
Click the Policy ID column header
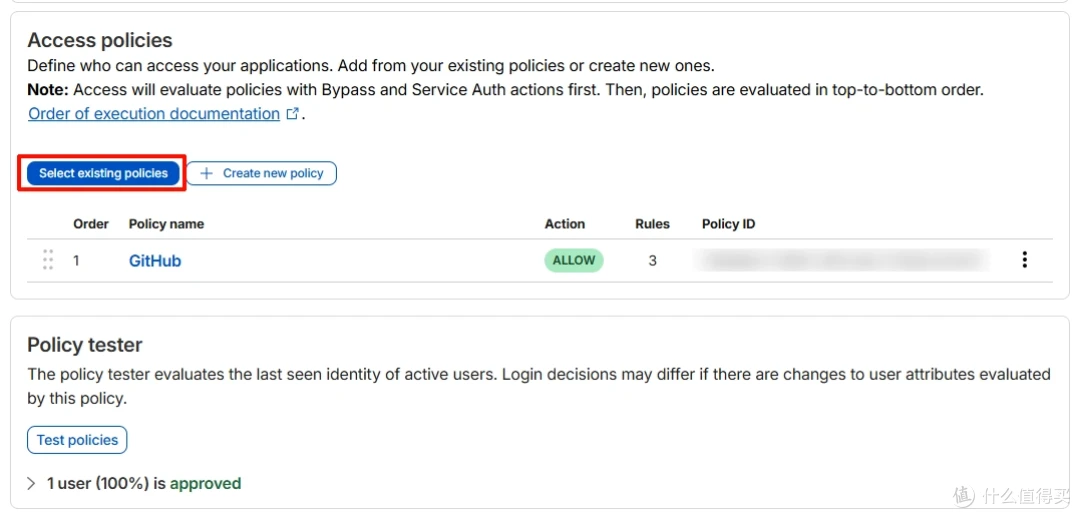pyautogui.click(x=729, y=224)
